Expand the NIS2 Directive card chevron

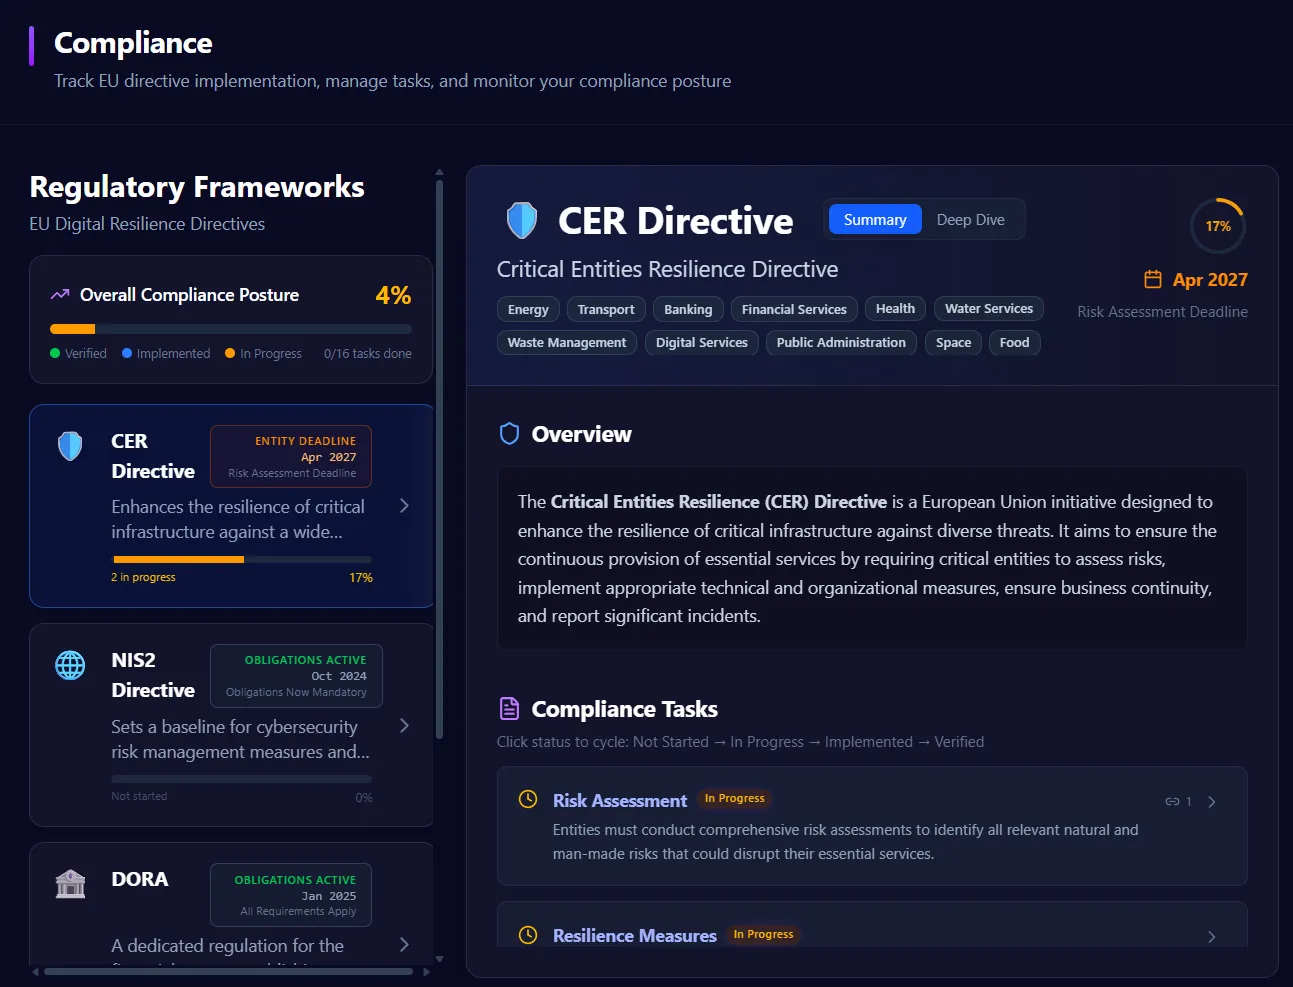(404, 726)
